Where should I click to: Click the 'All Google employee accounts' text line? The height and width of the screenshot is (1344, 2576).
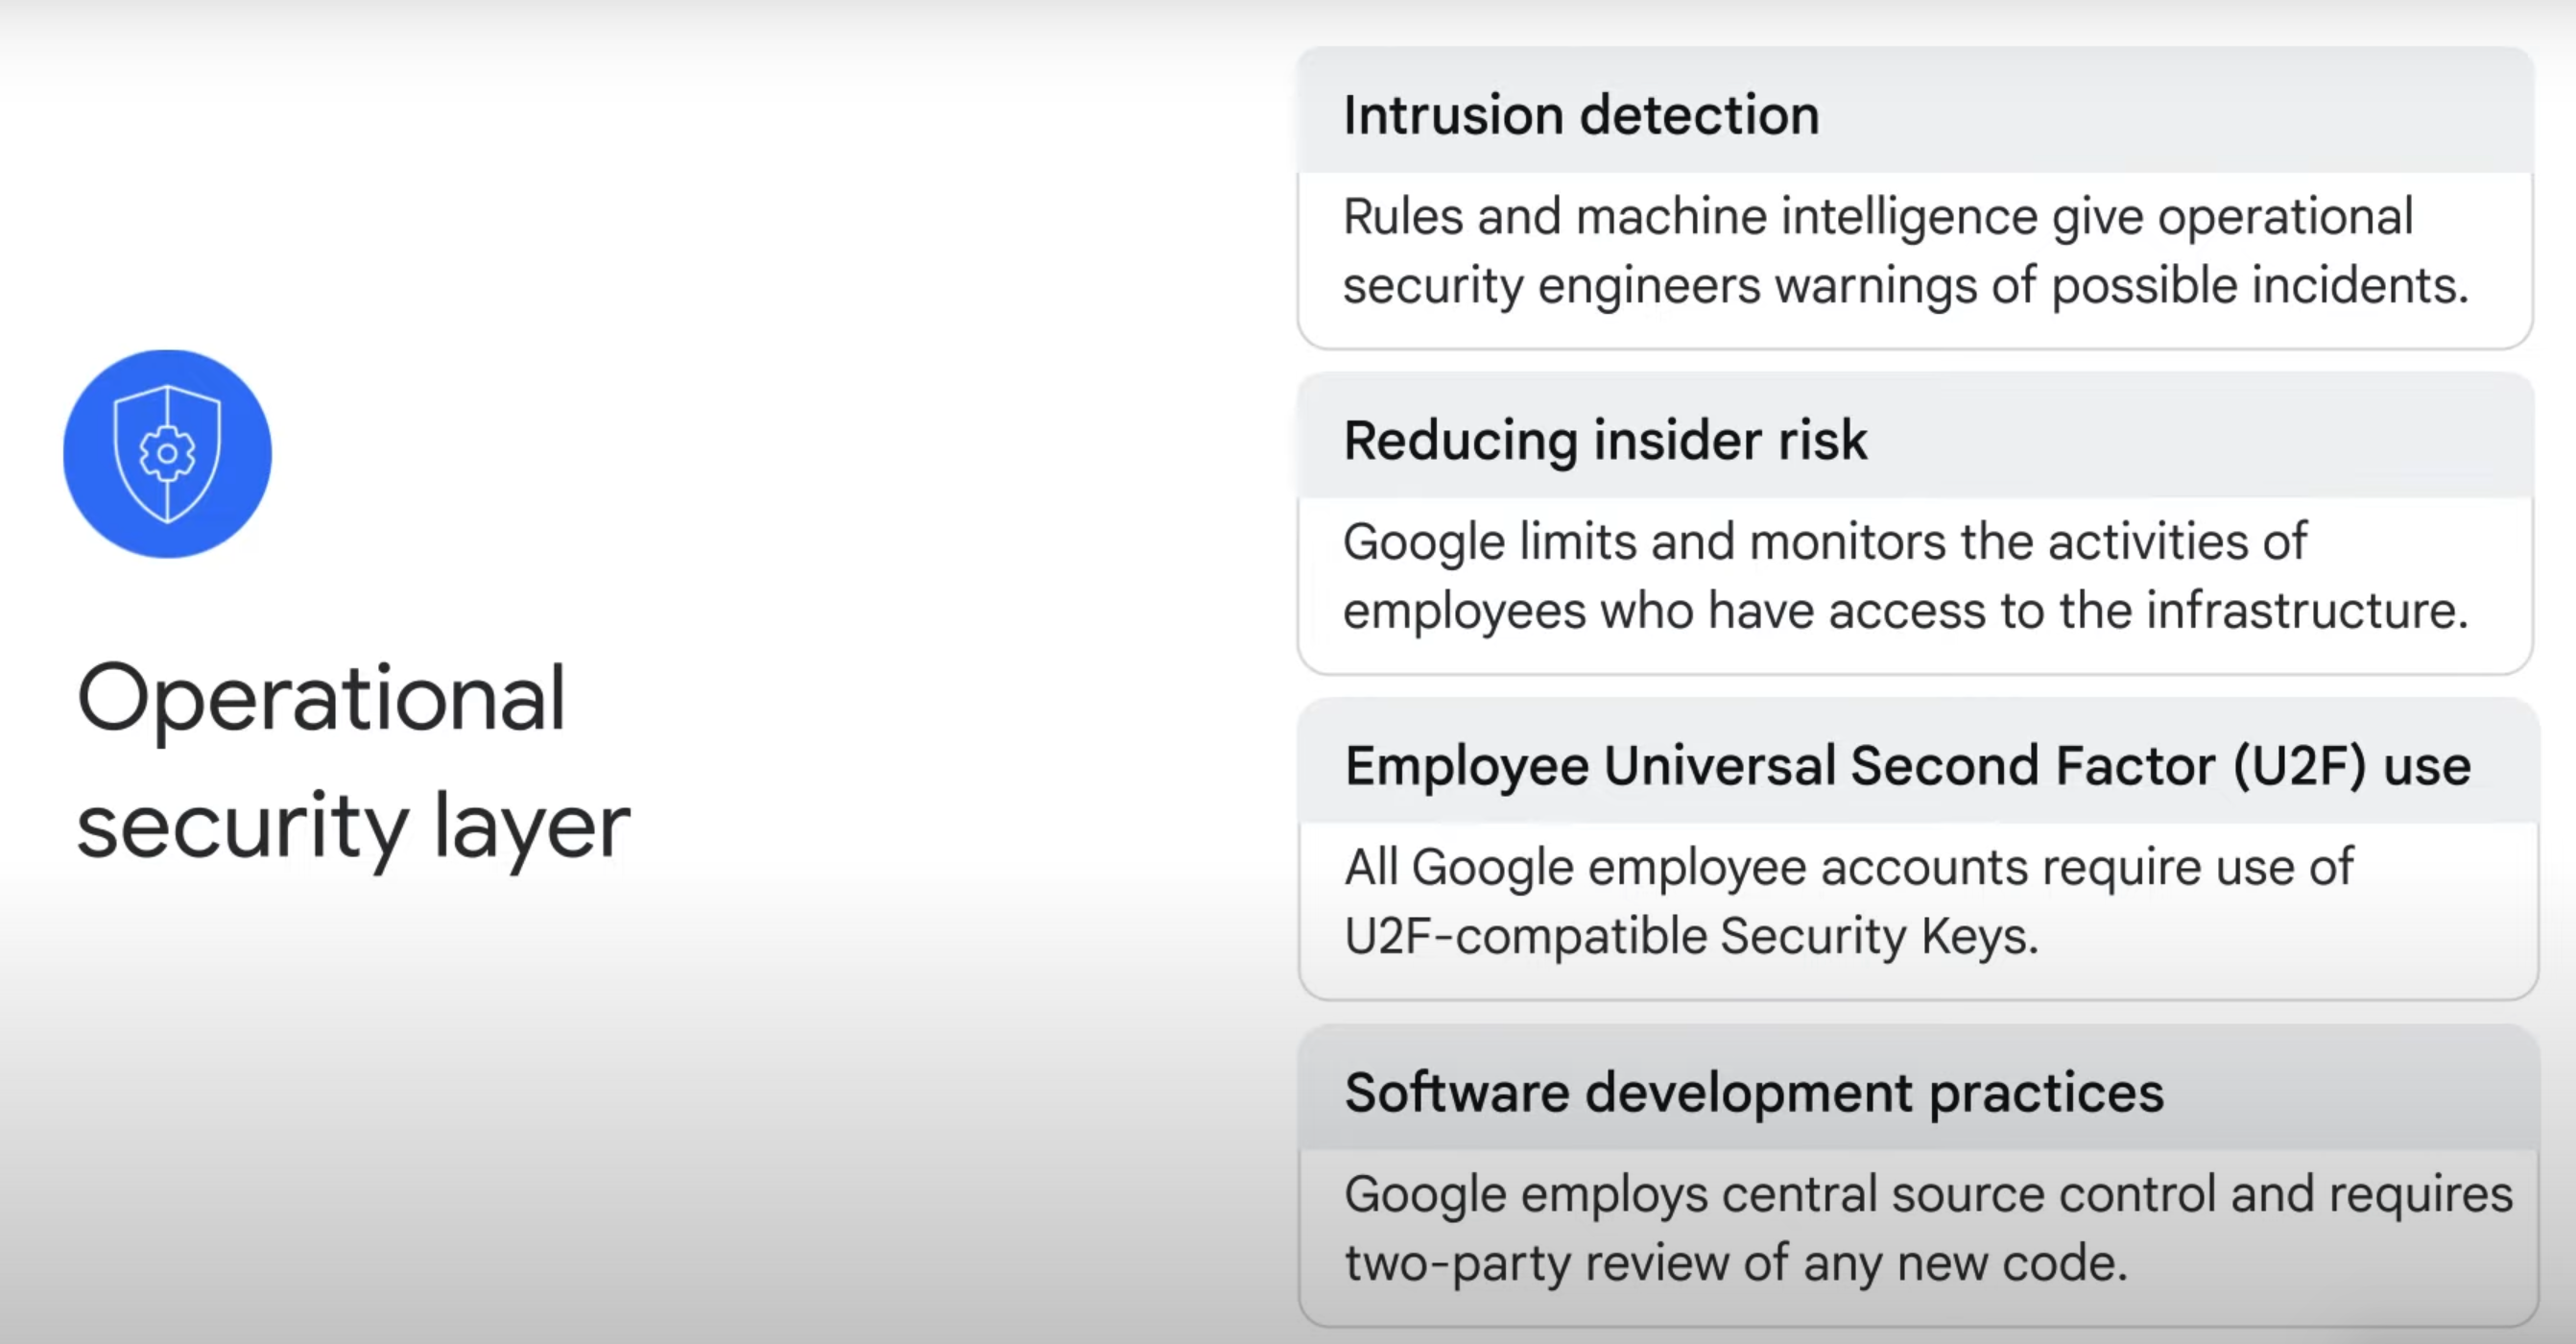(x=1848, y=867)
